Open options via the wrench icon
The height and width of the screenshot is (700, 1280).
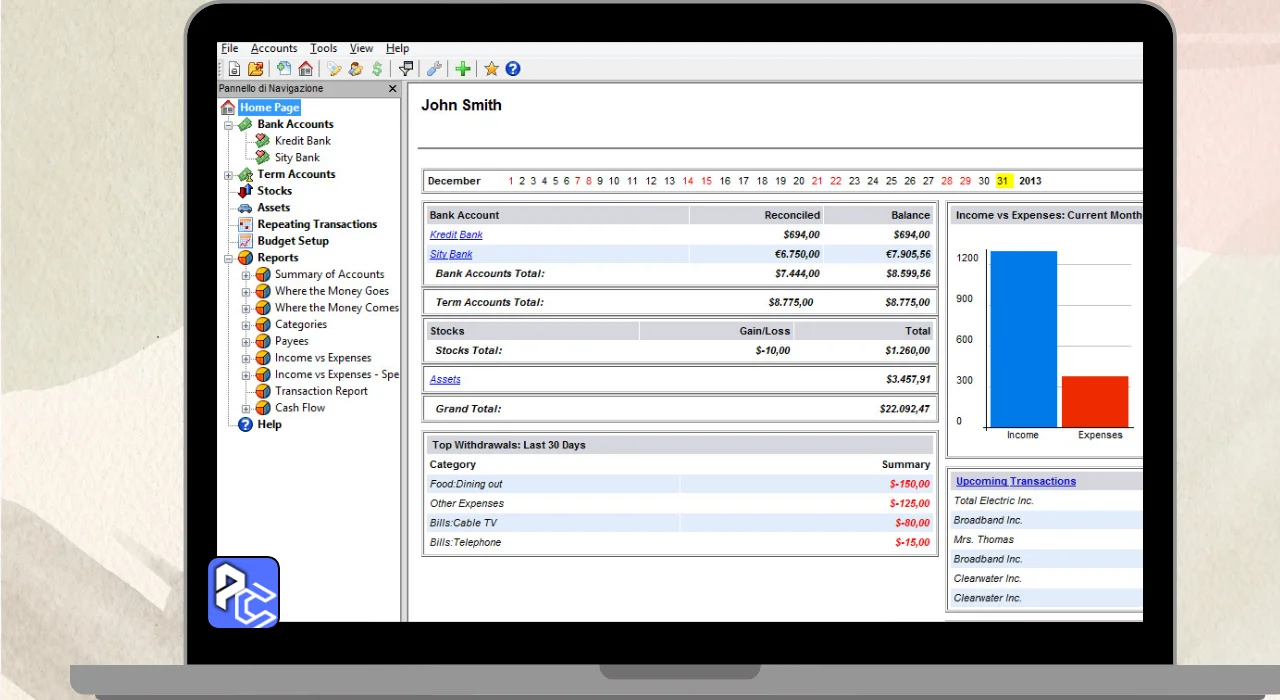tap(434, 69)
